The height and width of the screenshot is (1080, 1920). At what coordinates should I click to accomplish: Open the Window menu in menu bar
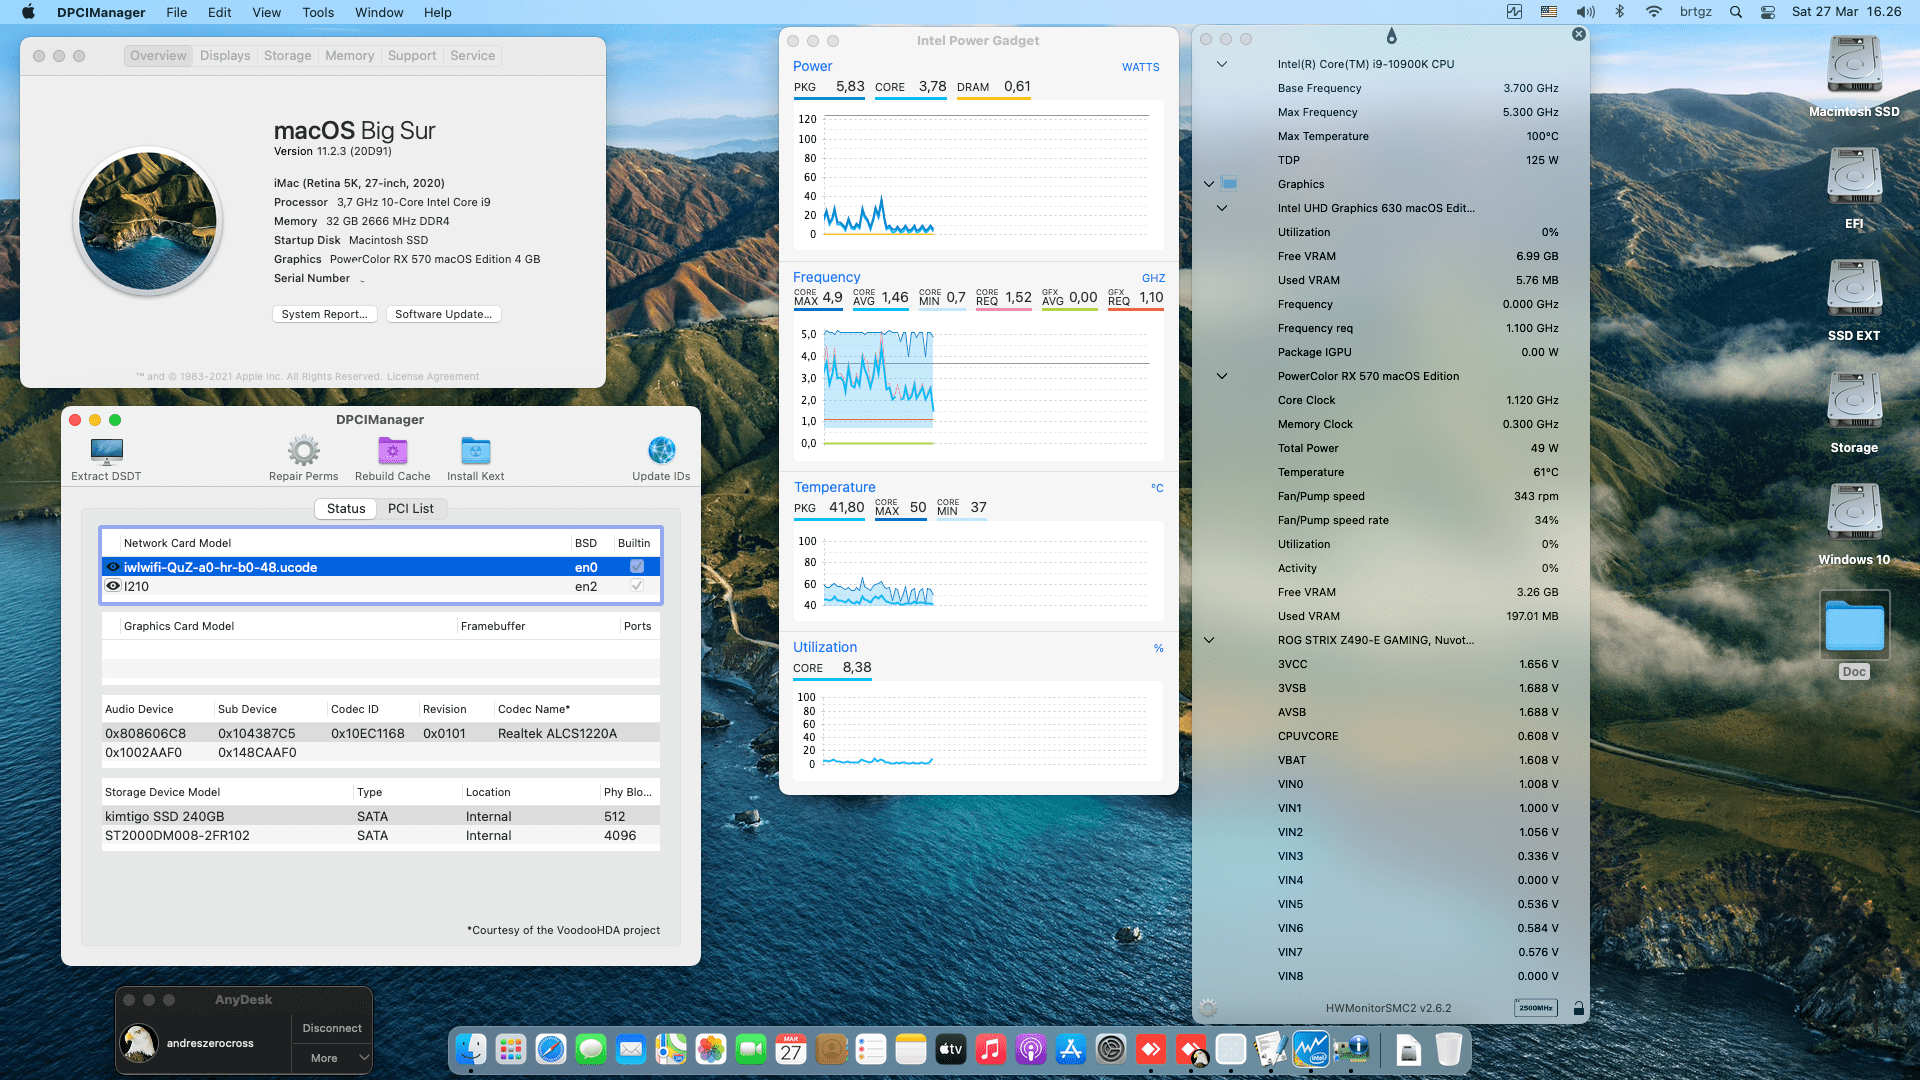[x=379, y=12]
